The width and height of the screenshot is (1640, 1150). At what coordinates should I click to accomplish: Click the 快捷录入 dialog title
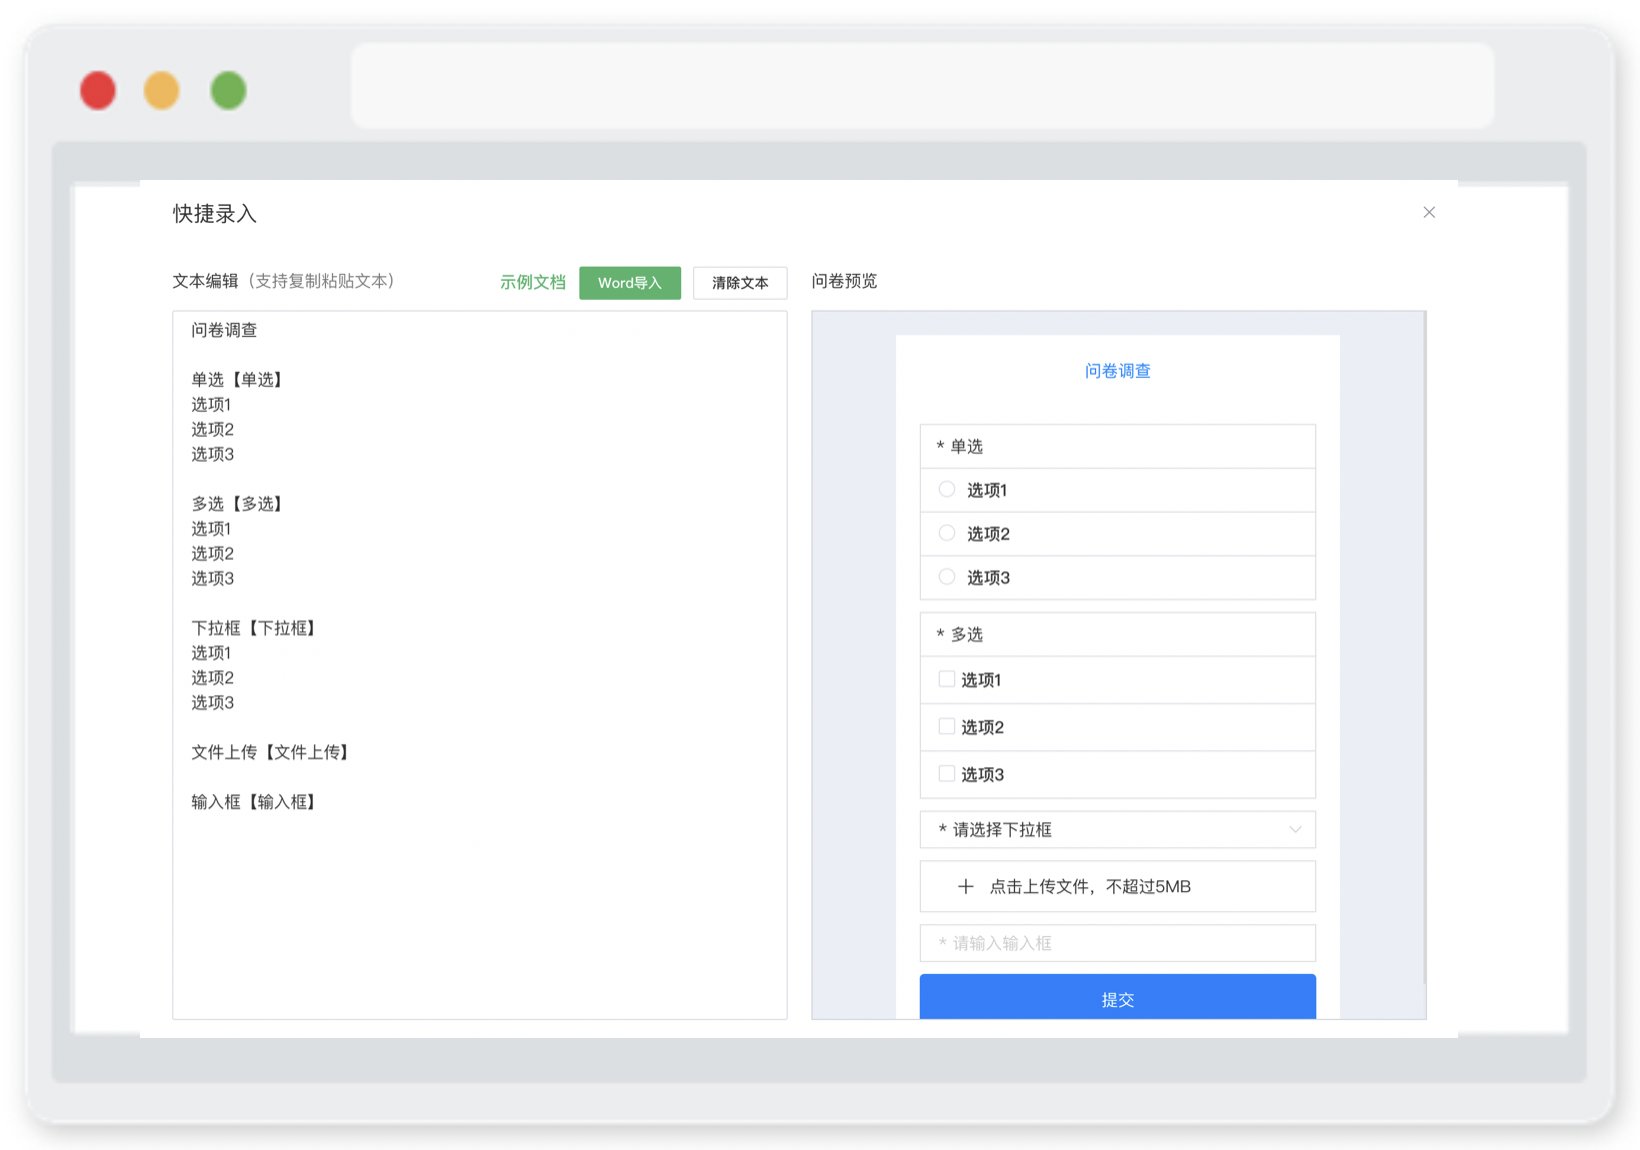[215, 213]
